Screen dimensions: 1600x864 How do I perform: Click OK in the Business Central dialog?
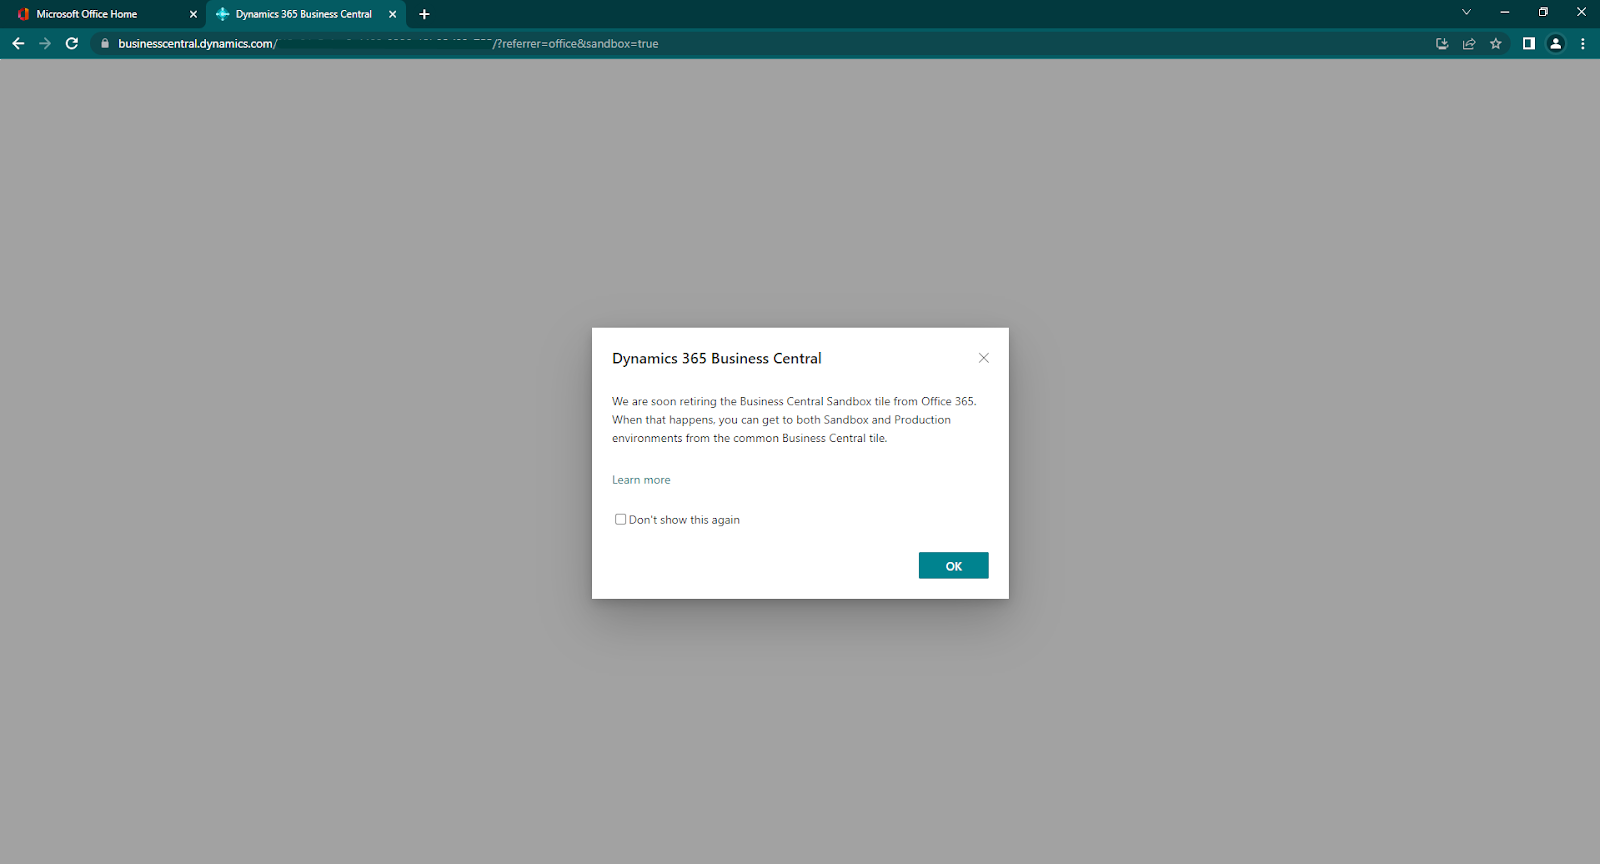click(x=953, y=566)
